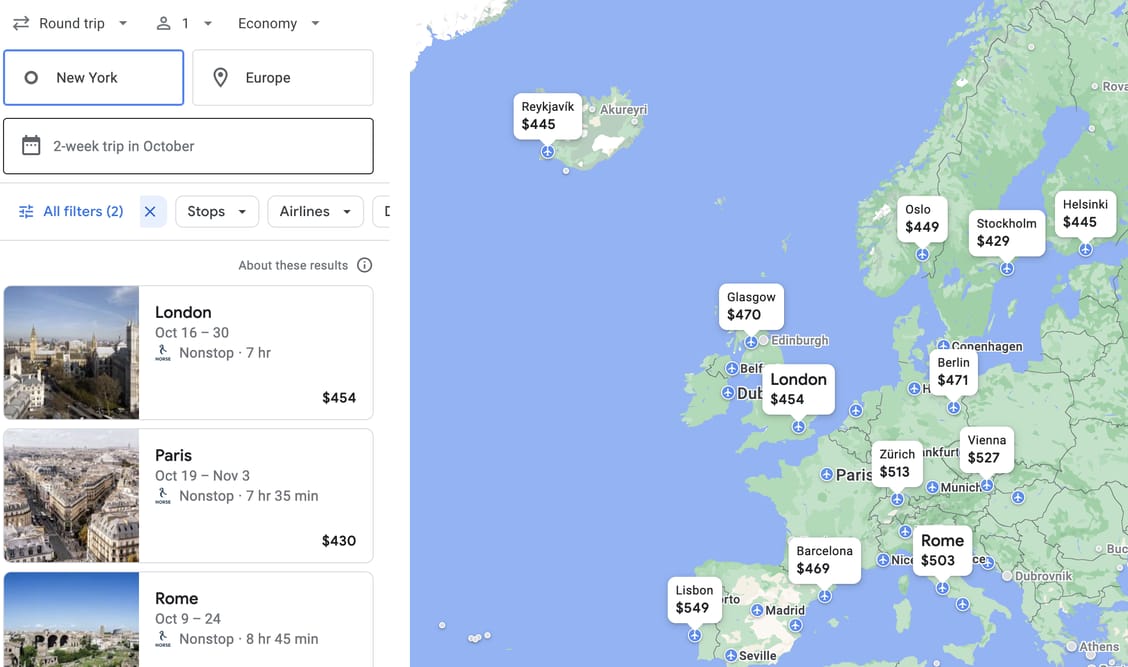Click the Reykjavík airport marker on map

click(547, 151)
